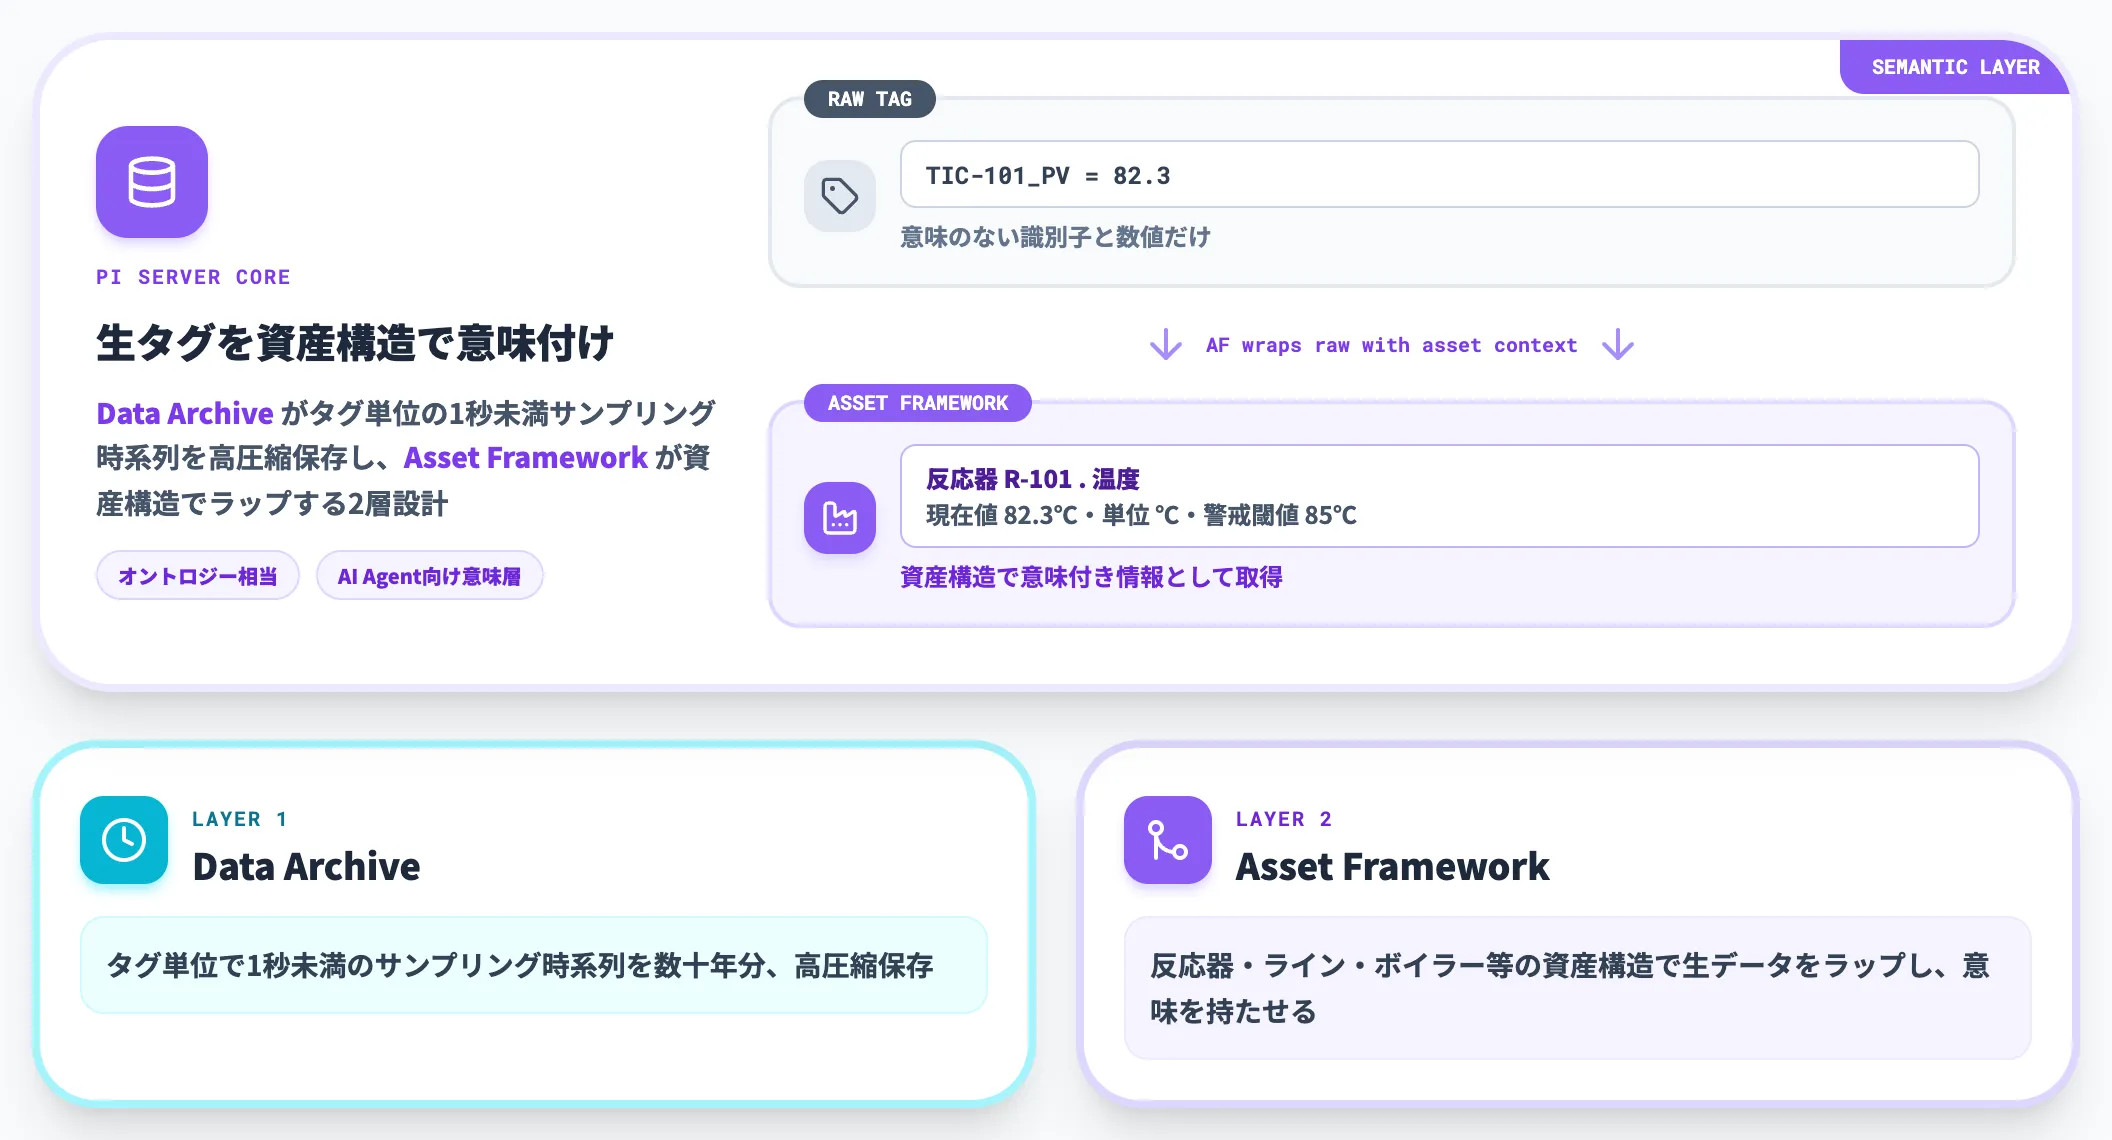Click the purple 'Asset Framework' link in the description
The height and width of the screenshot is (1140, 2112).
coord(526,458)
